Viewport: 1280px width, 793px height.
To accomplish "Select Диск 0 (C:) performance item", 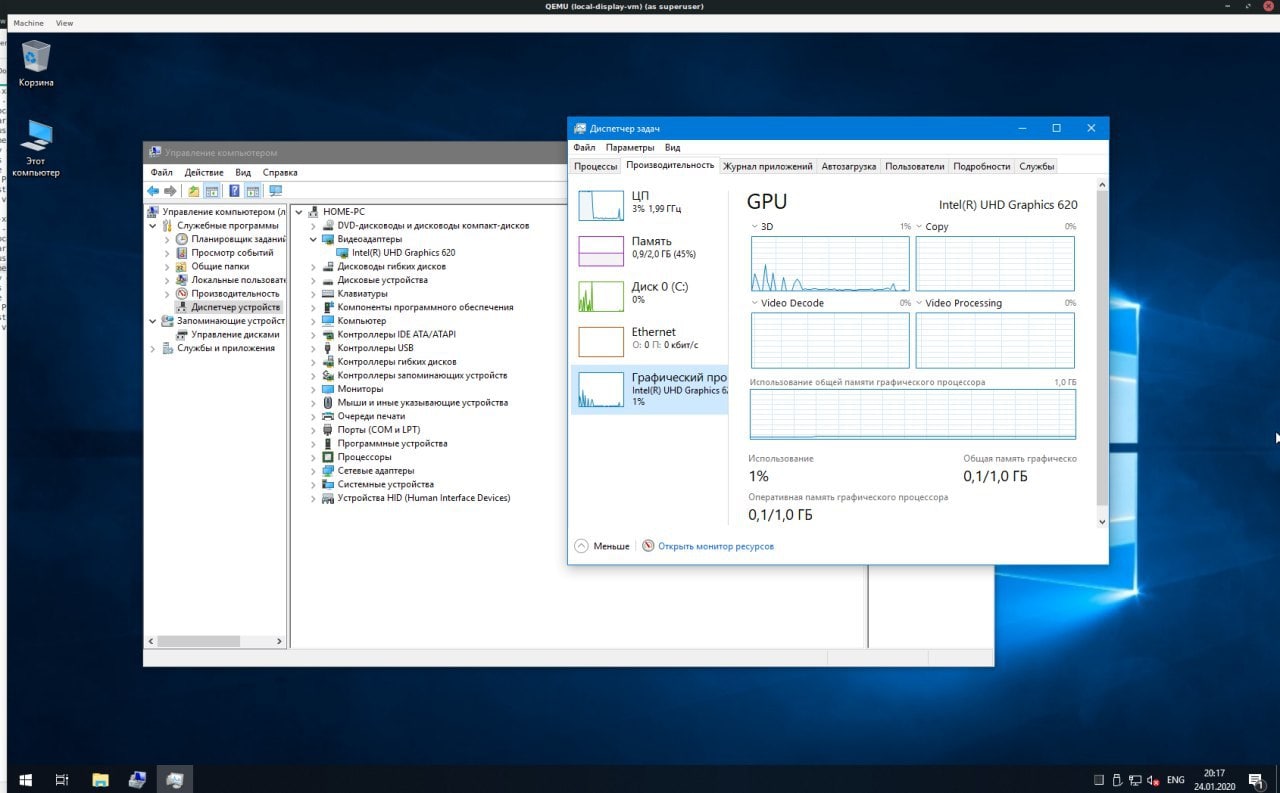I will 648,294.
